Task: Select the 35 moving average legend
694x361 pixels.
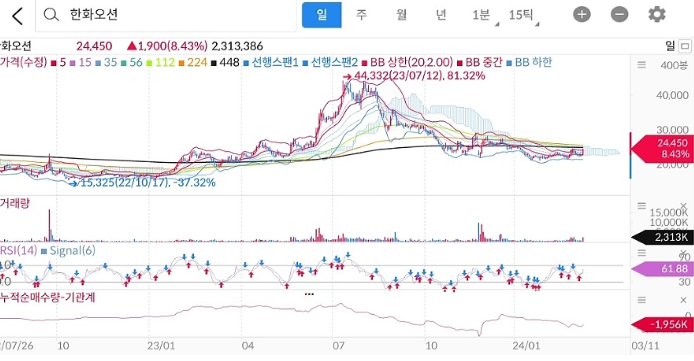Action: tap(107, 62)
